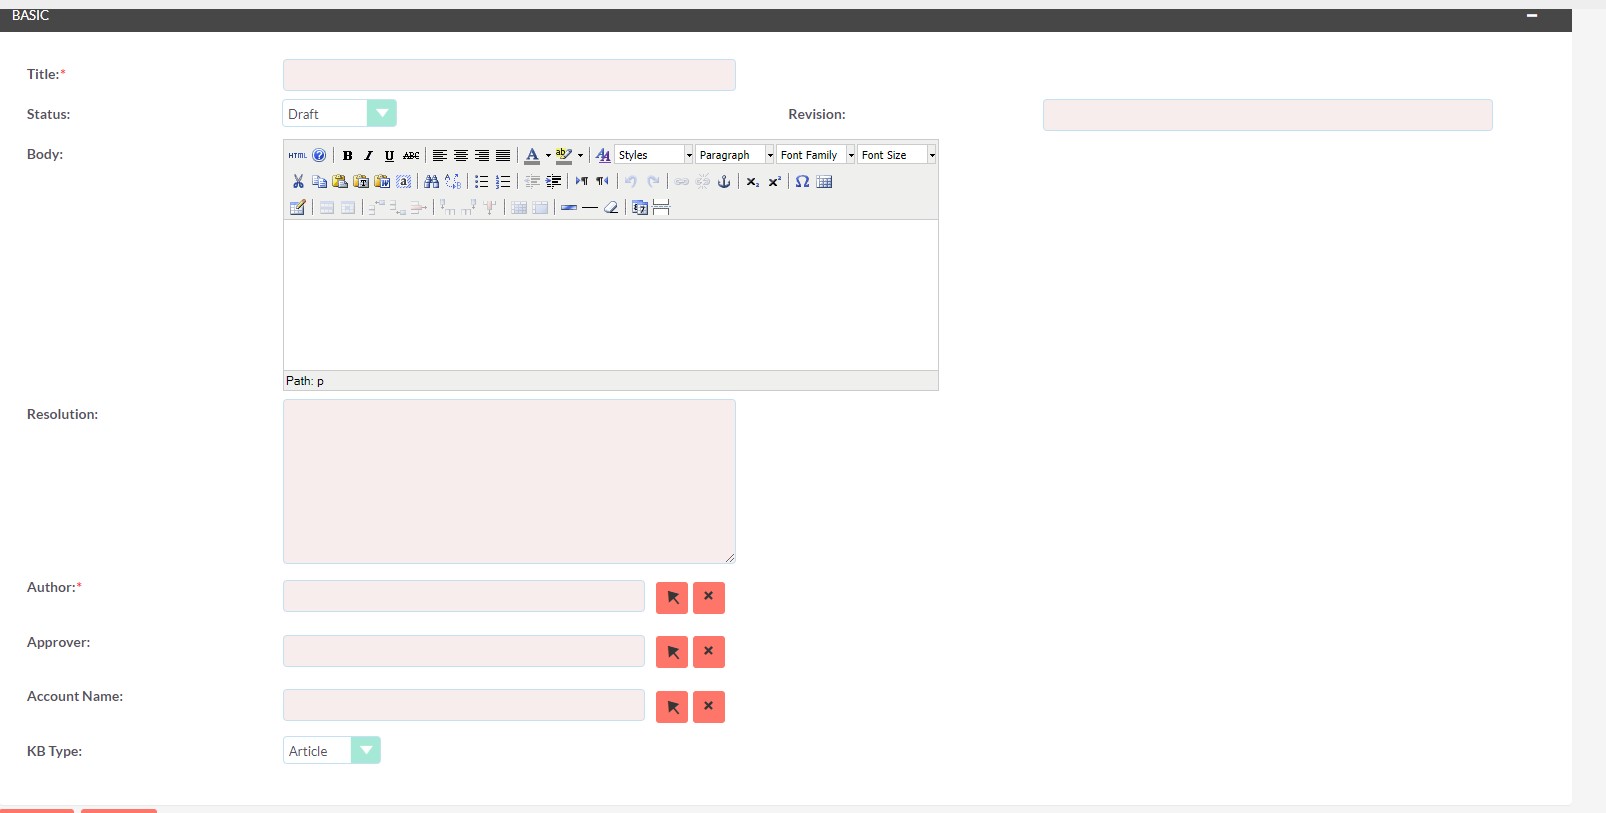This screenshot has width=1606, height=813.
Task: Open the highlight color picker arrow
Action: (580, 155)
